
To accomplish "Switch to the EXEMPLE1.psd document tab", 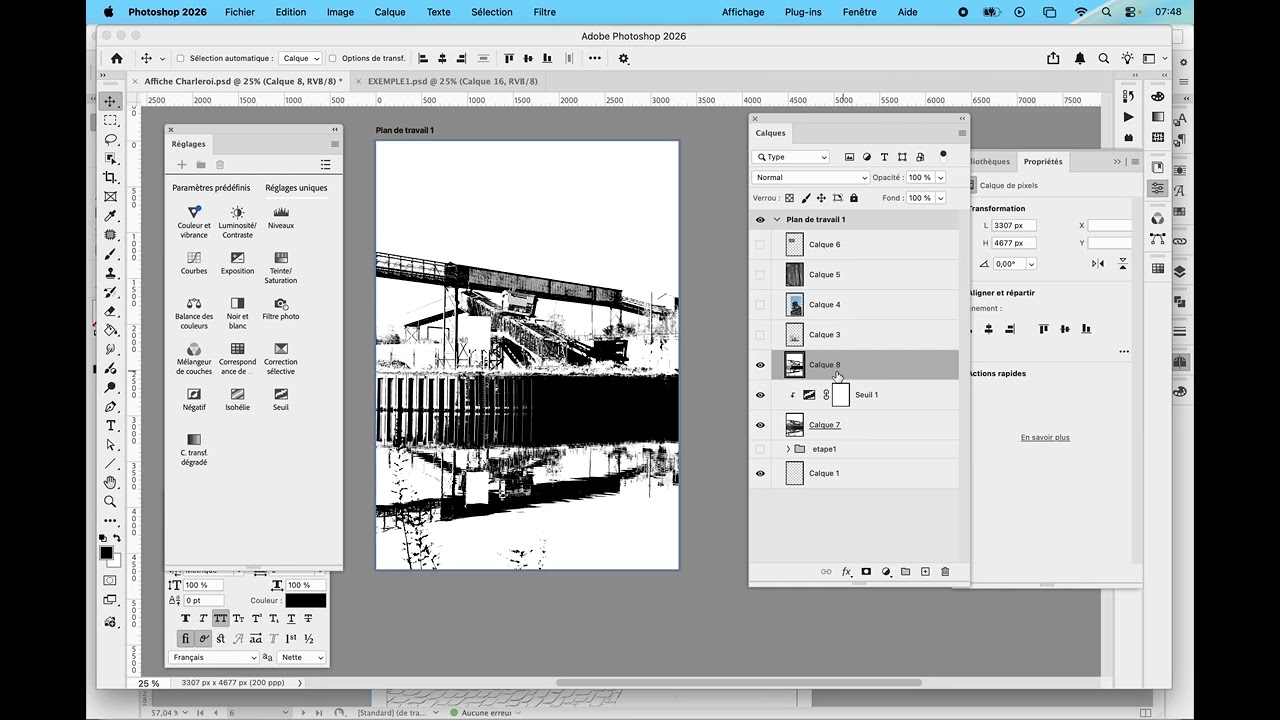I will click(452, 82).
